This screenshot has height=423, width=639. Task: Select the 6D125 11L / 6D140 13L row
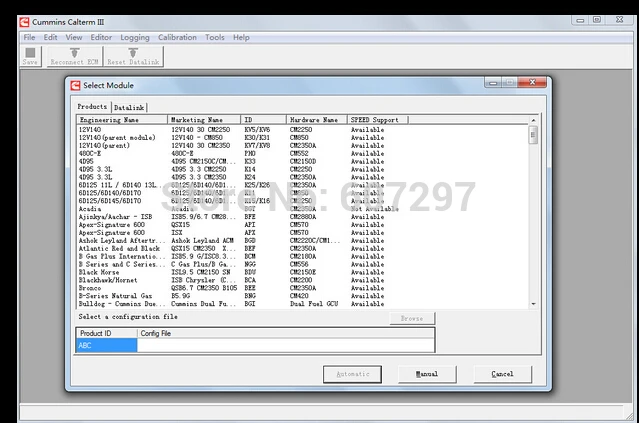coord(304,185)
